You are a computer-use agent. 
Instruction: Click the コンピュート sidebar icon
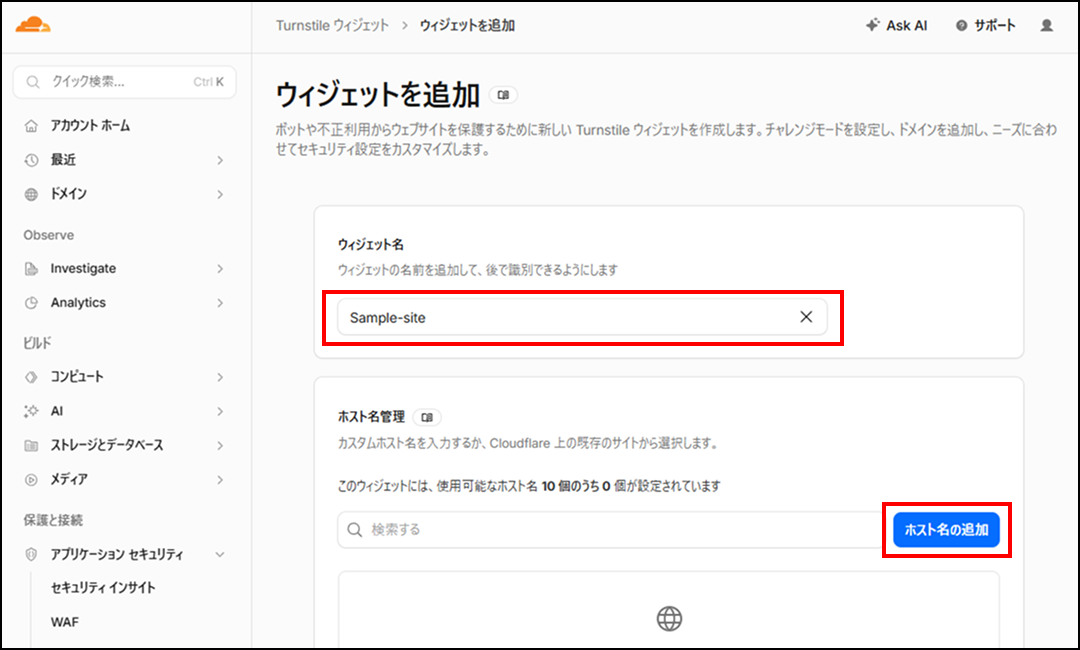click(31, 377)
